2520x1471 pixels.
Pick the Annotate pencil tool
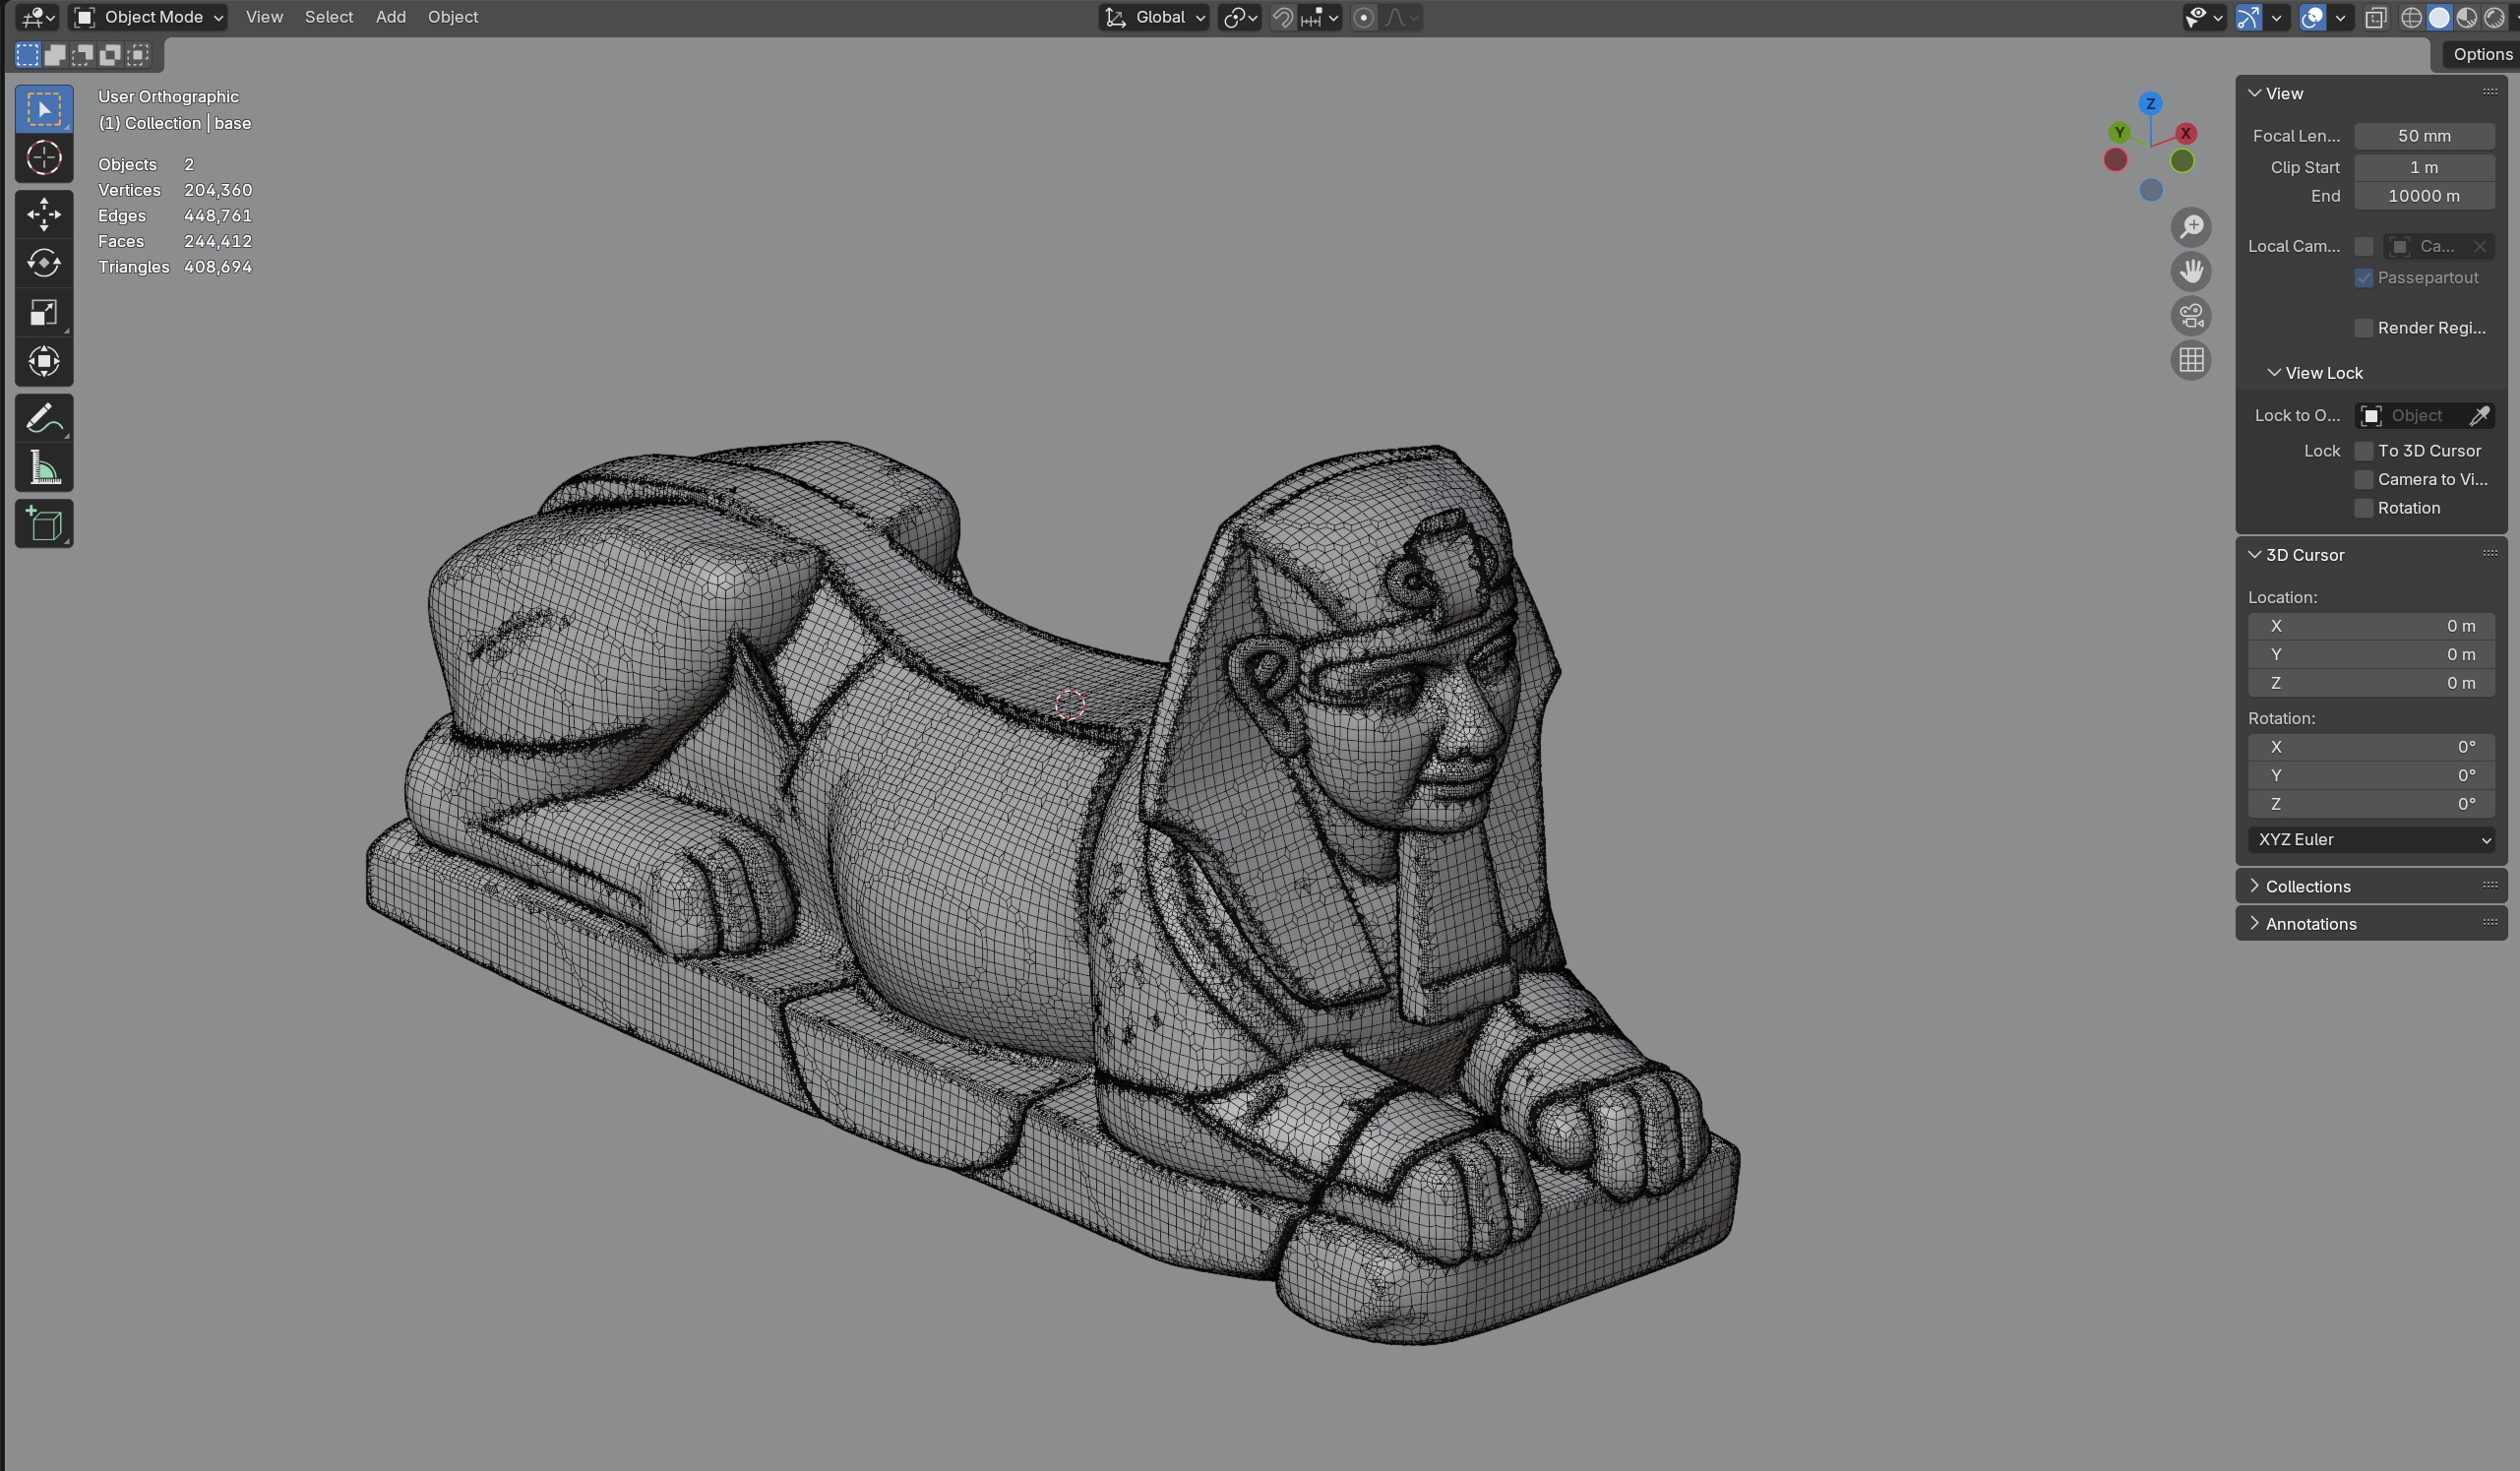44,418
